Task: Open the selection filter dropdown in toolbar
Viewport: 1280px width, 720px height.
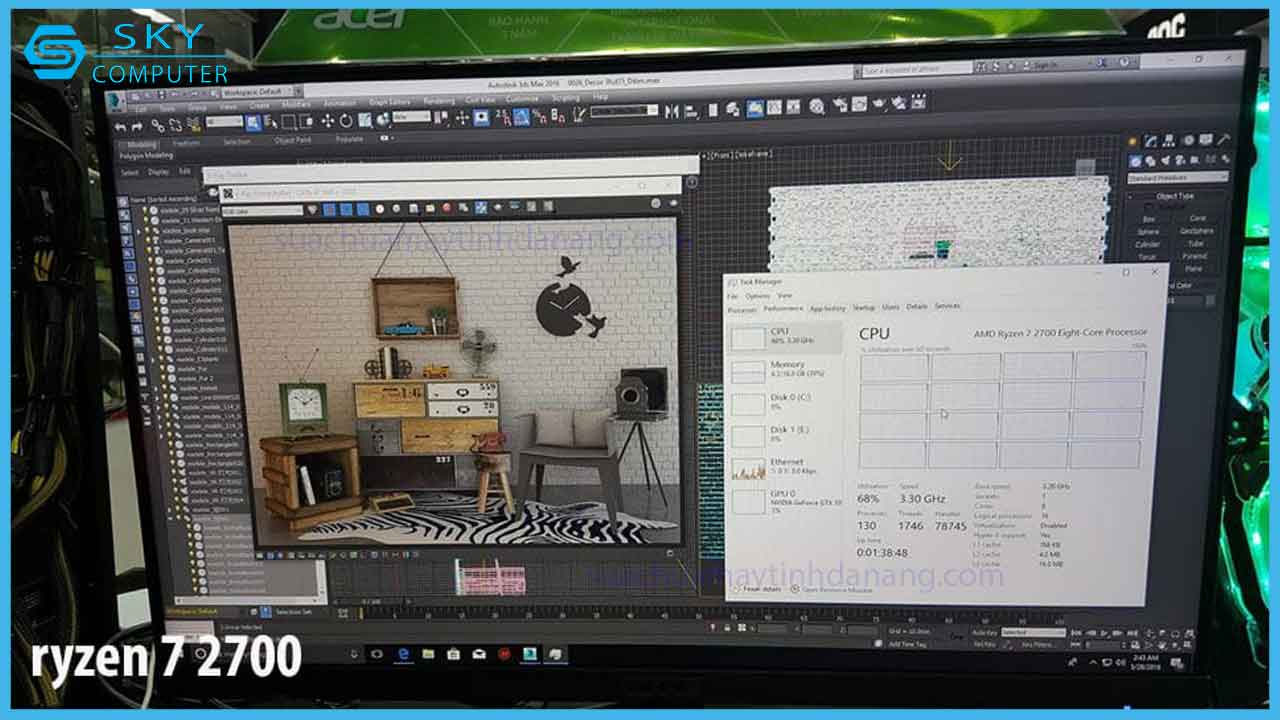Action: coord(224,121)
